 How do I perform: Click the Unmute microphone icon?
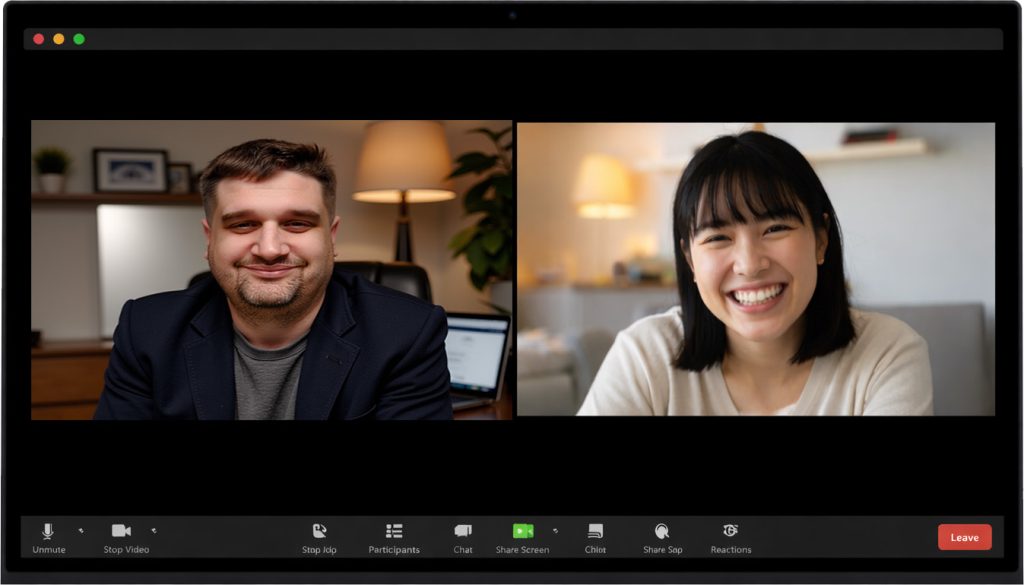click(x=47, y=531)
